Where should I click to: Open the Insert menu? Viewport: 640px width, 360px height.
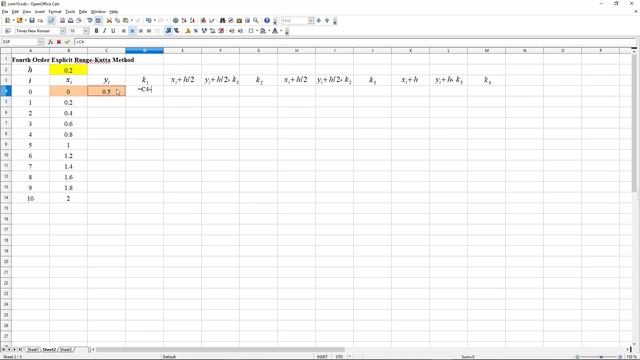40,11
